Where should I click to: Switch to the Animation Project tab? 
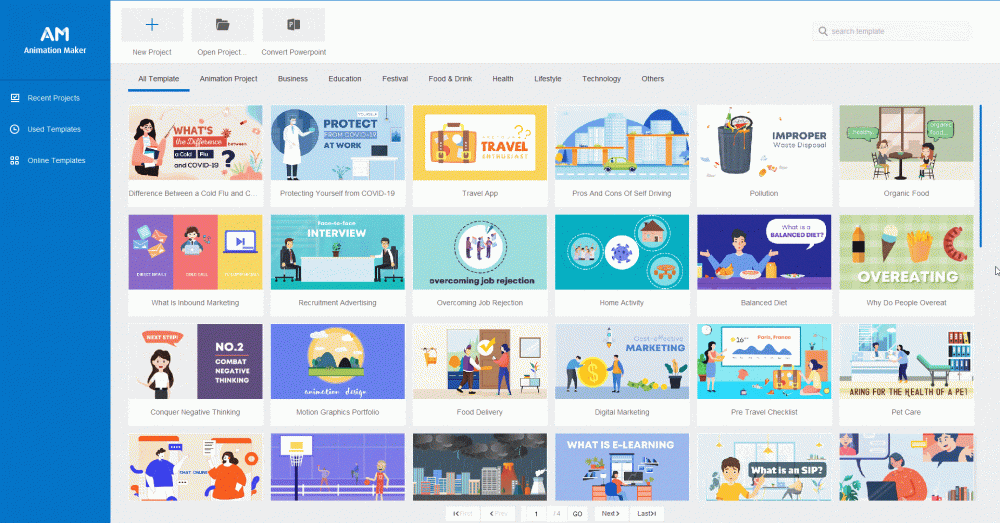(228, 79)
